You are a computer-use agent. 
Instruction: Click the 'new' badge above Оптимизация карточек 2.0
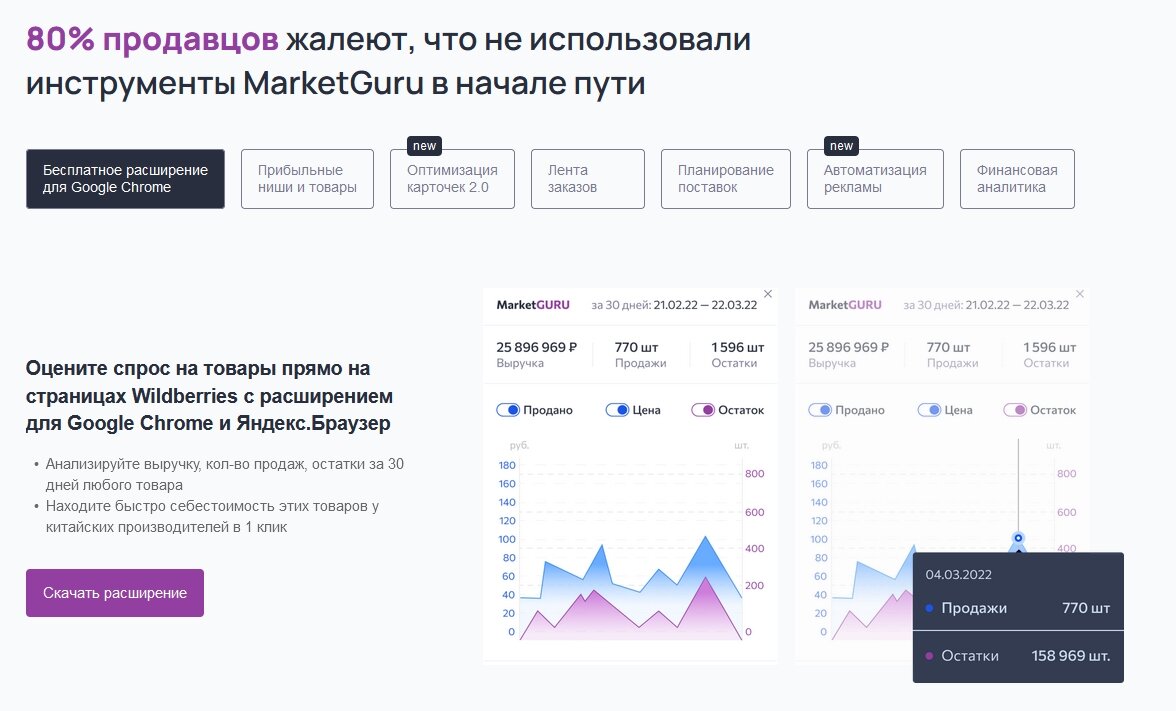pos(424,145)
